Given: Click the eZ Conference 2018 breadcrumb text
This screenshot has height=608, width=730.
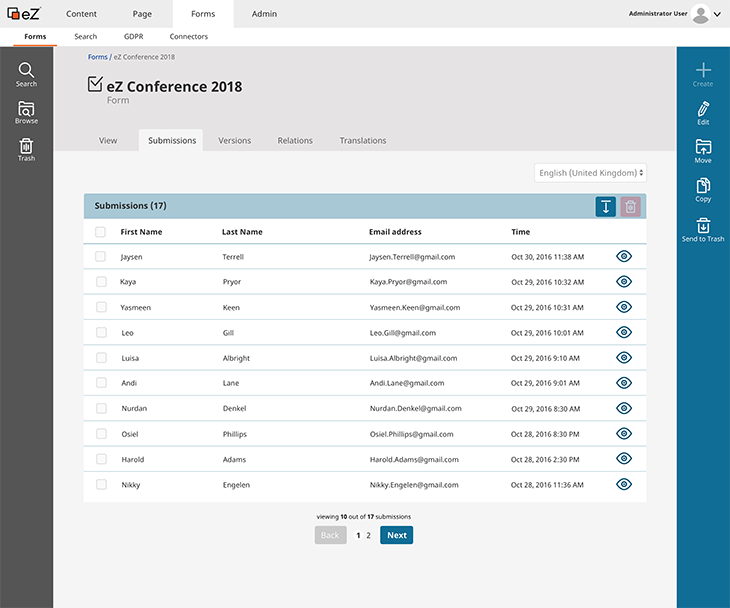Looking at the screenshot, I should [144, 57].
